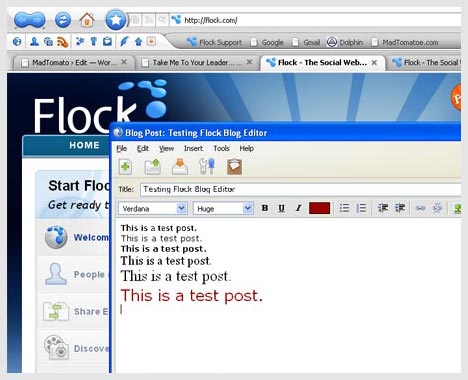Switch to Take Me To Your Leader tab
This screenshot has width=468, height=380.
[197, 62]
